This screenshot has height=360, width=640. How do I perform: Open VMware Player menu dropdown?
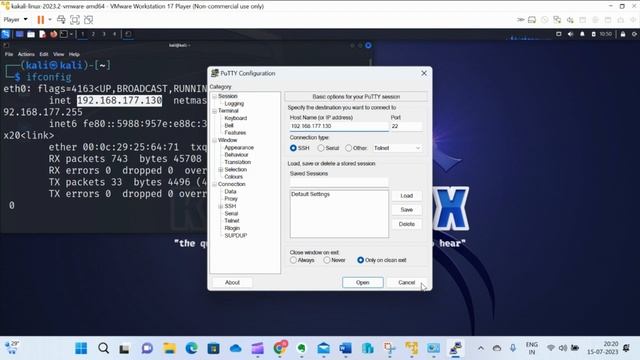click(x=16, y=20)
